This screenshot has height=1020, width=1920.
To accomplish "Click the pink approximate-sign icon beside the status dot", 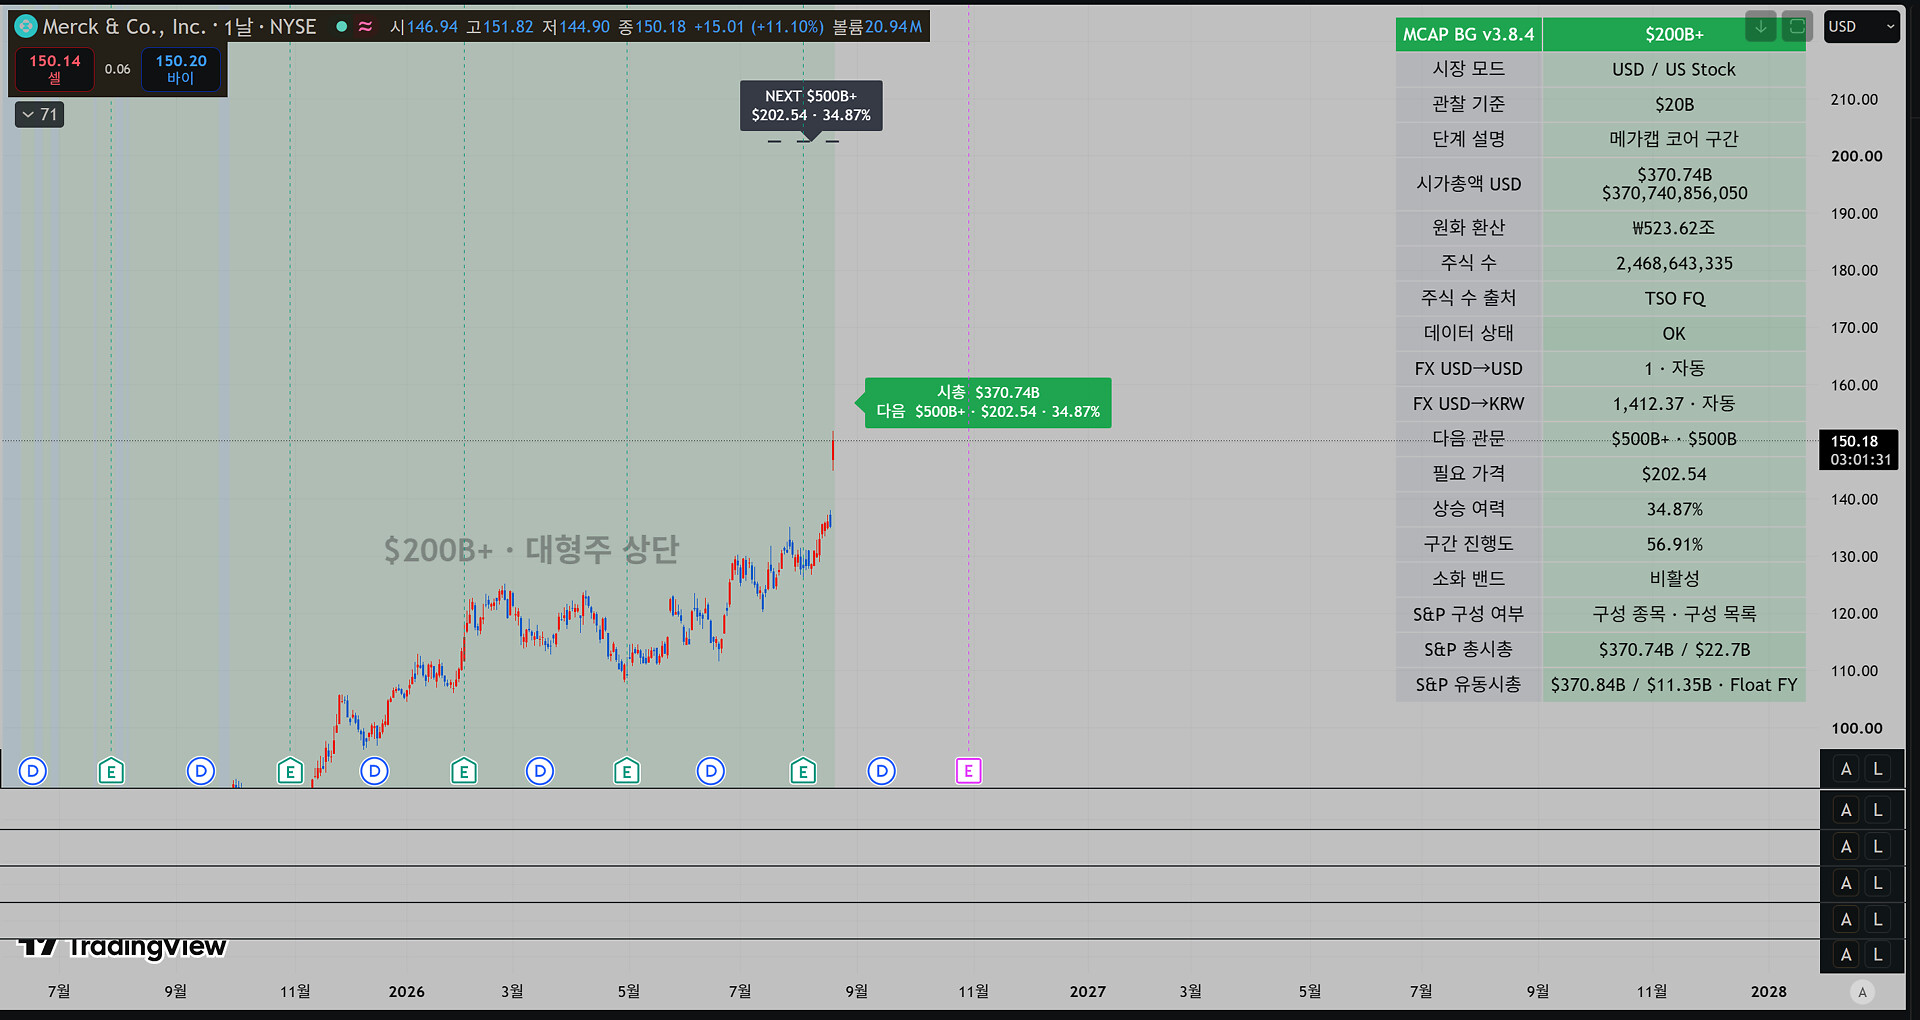I will [x=366, y=27].
